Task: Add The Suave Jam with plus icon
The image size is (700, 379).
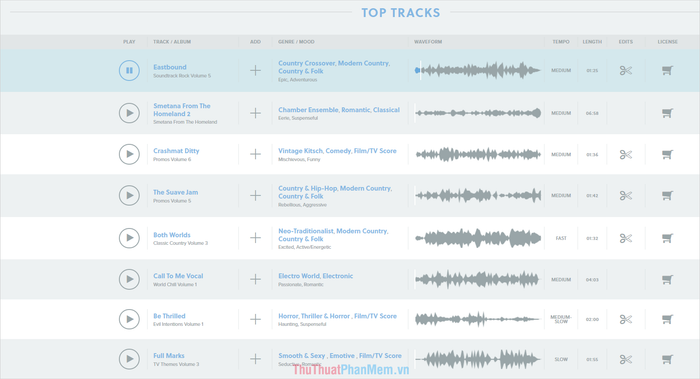Action: pos(255,195)
